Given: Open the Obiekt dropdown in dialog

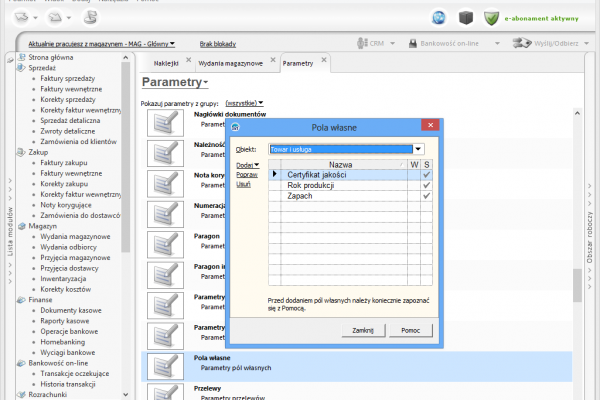Looking at the screenshot, I should (417, 149).
